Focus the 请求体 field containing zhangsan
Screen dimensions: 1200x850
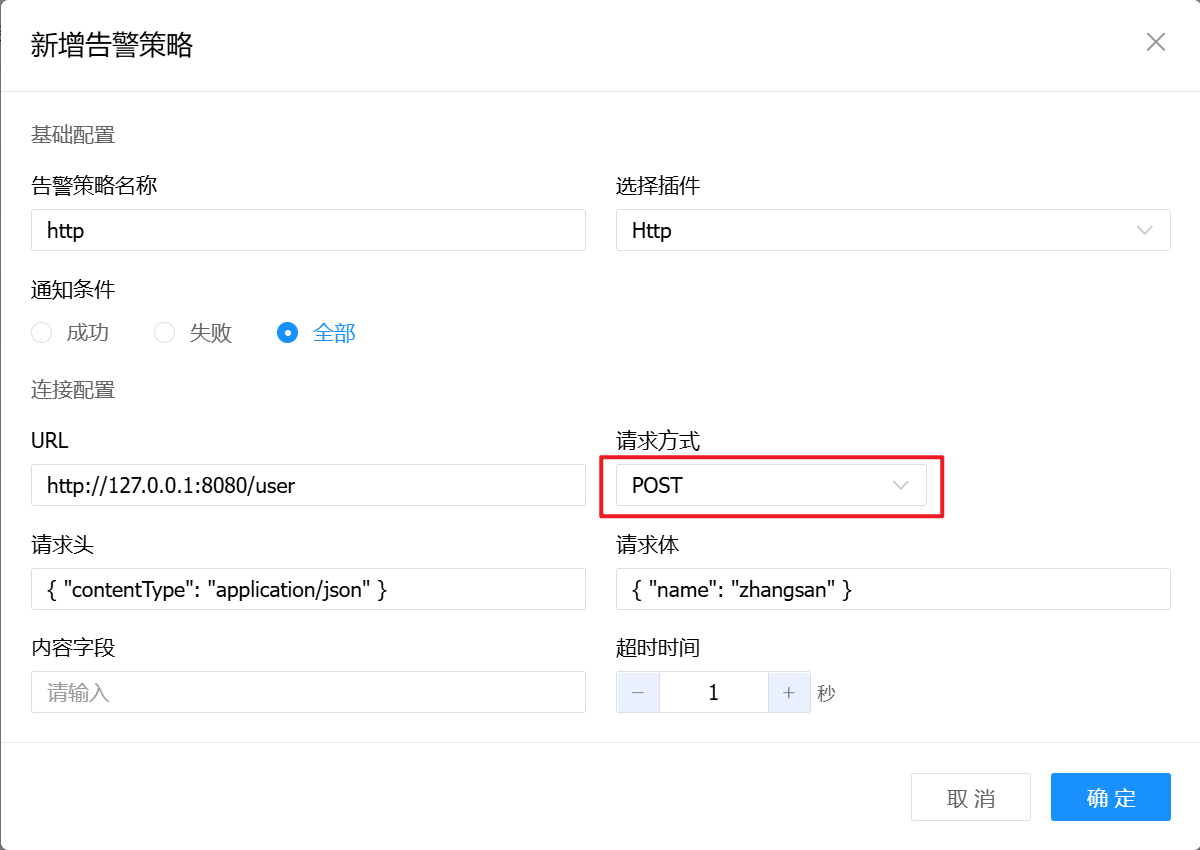(x=892, y=590)
